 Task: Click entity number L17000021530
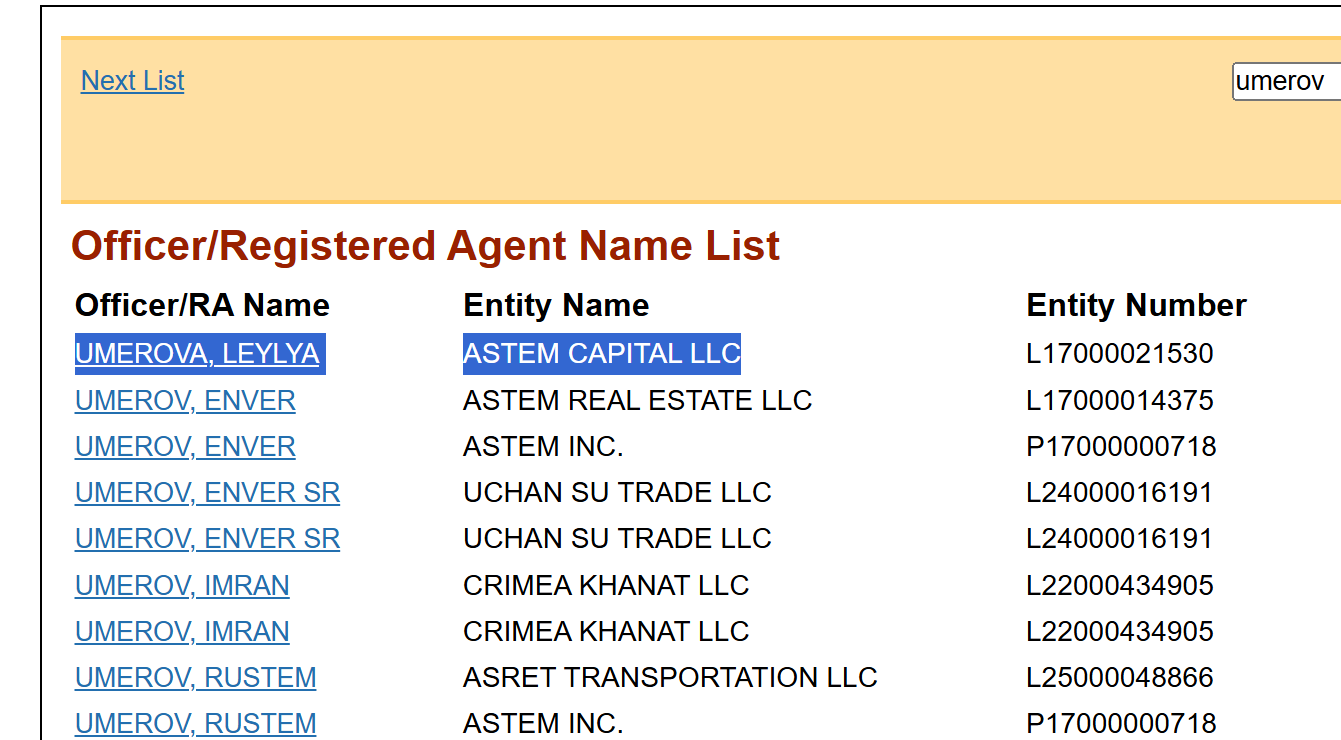tap(1119, 354)
